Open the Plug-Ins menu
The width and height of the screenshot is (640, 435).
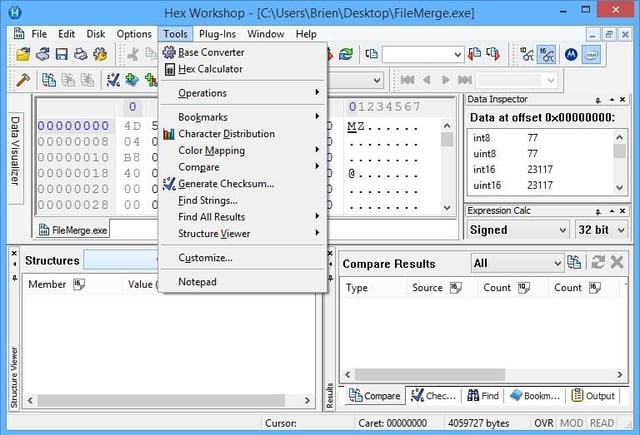[x=217, y=34]
